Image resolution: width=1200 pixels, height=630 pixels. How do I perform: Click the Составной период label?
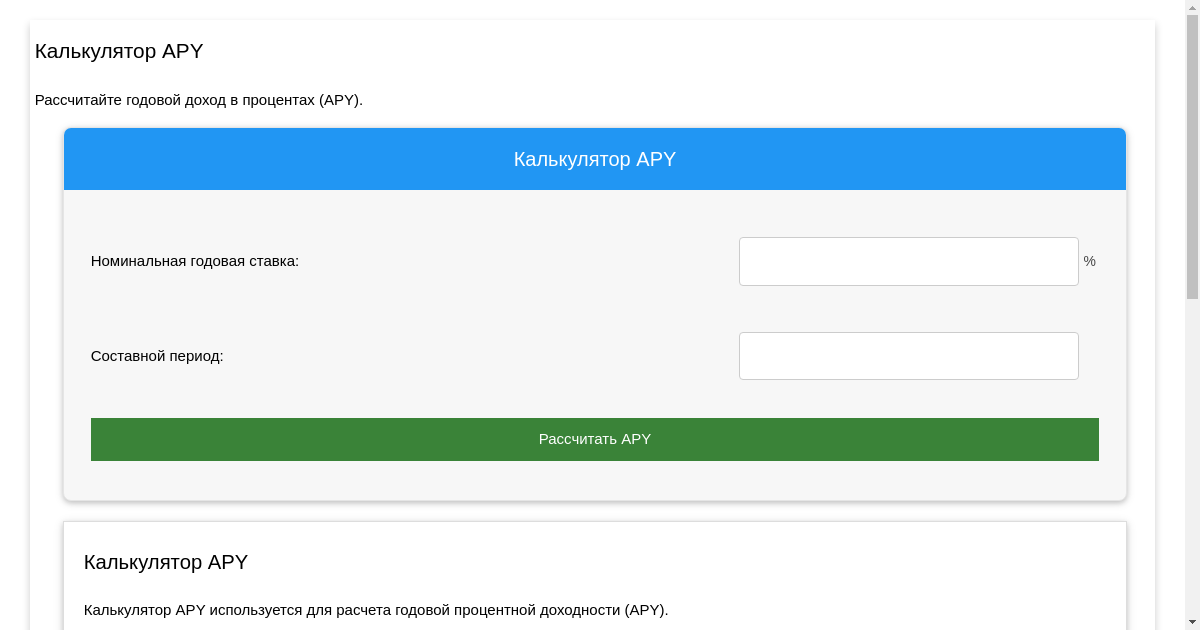coord(157,356)
